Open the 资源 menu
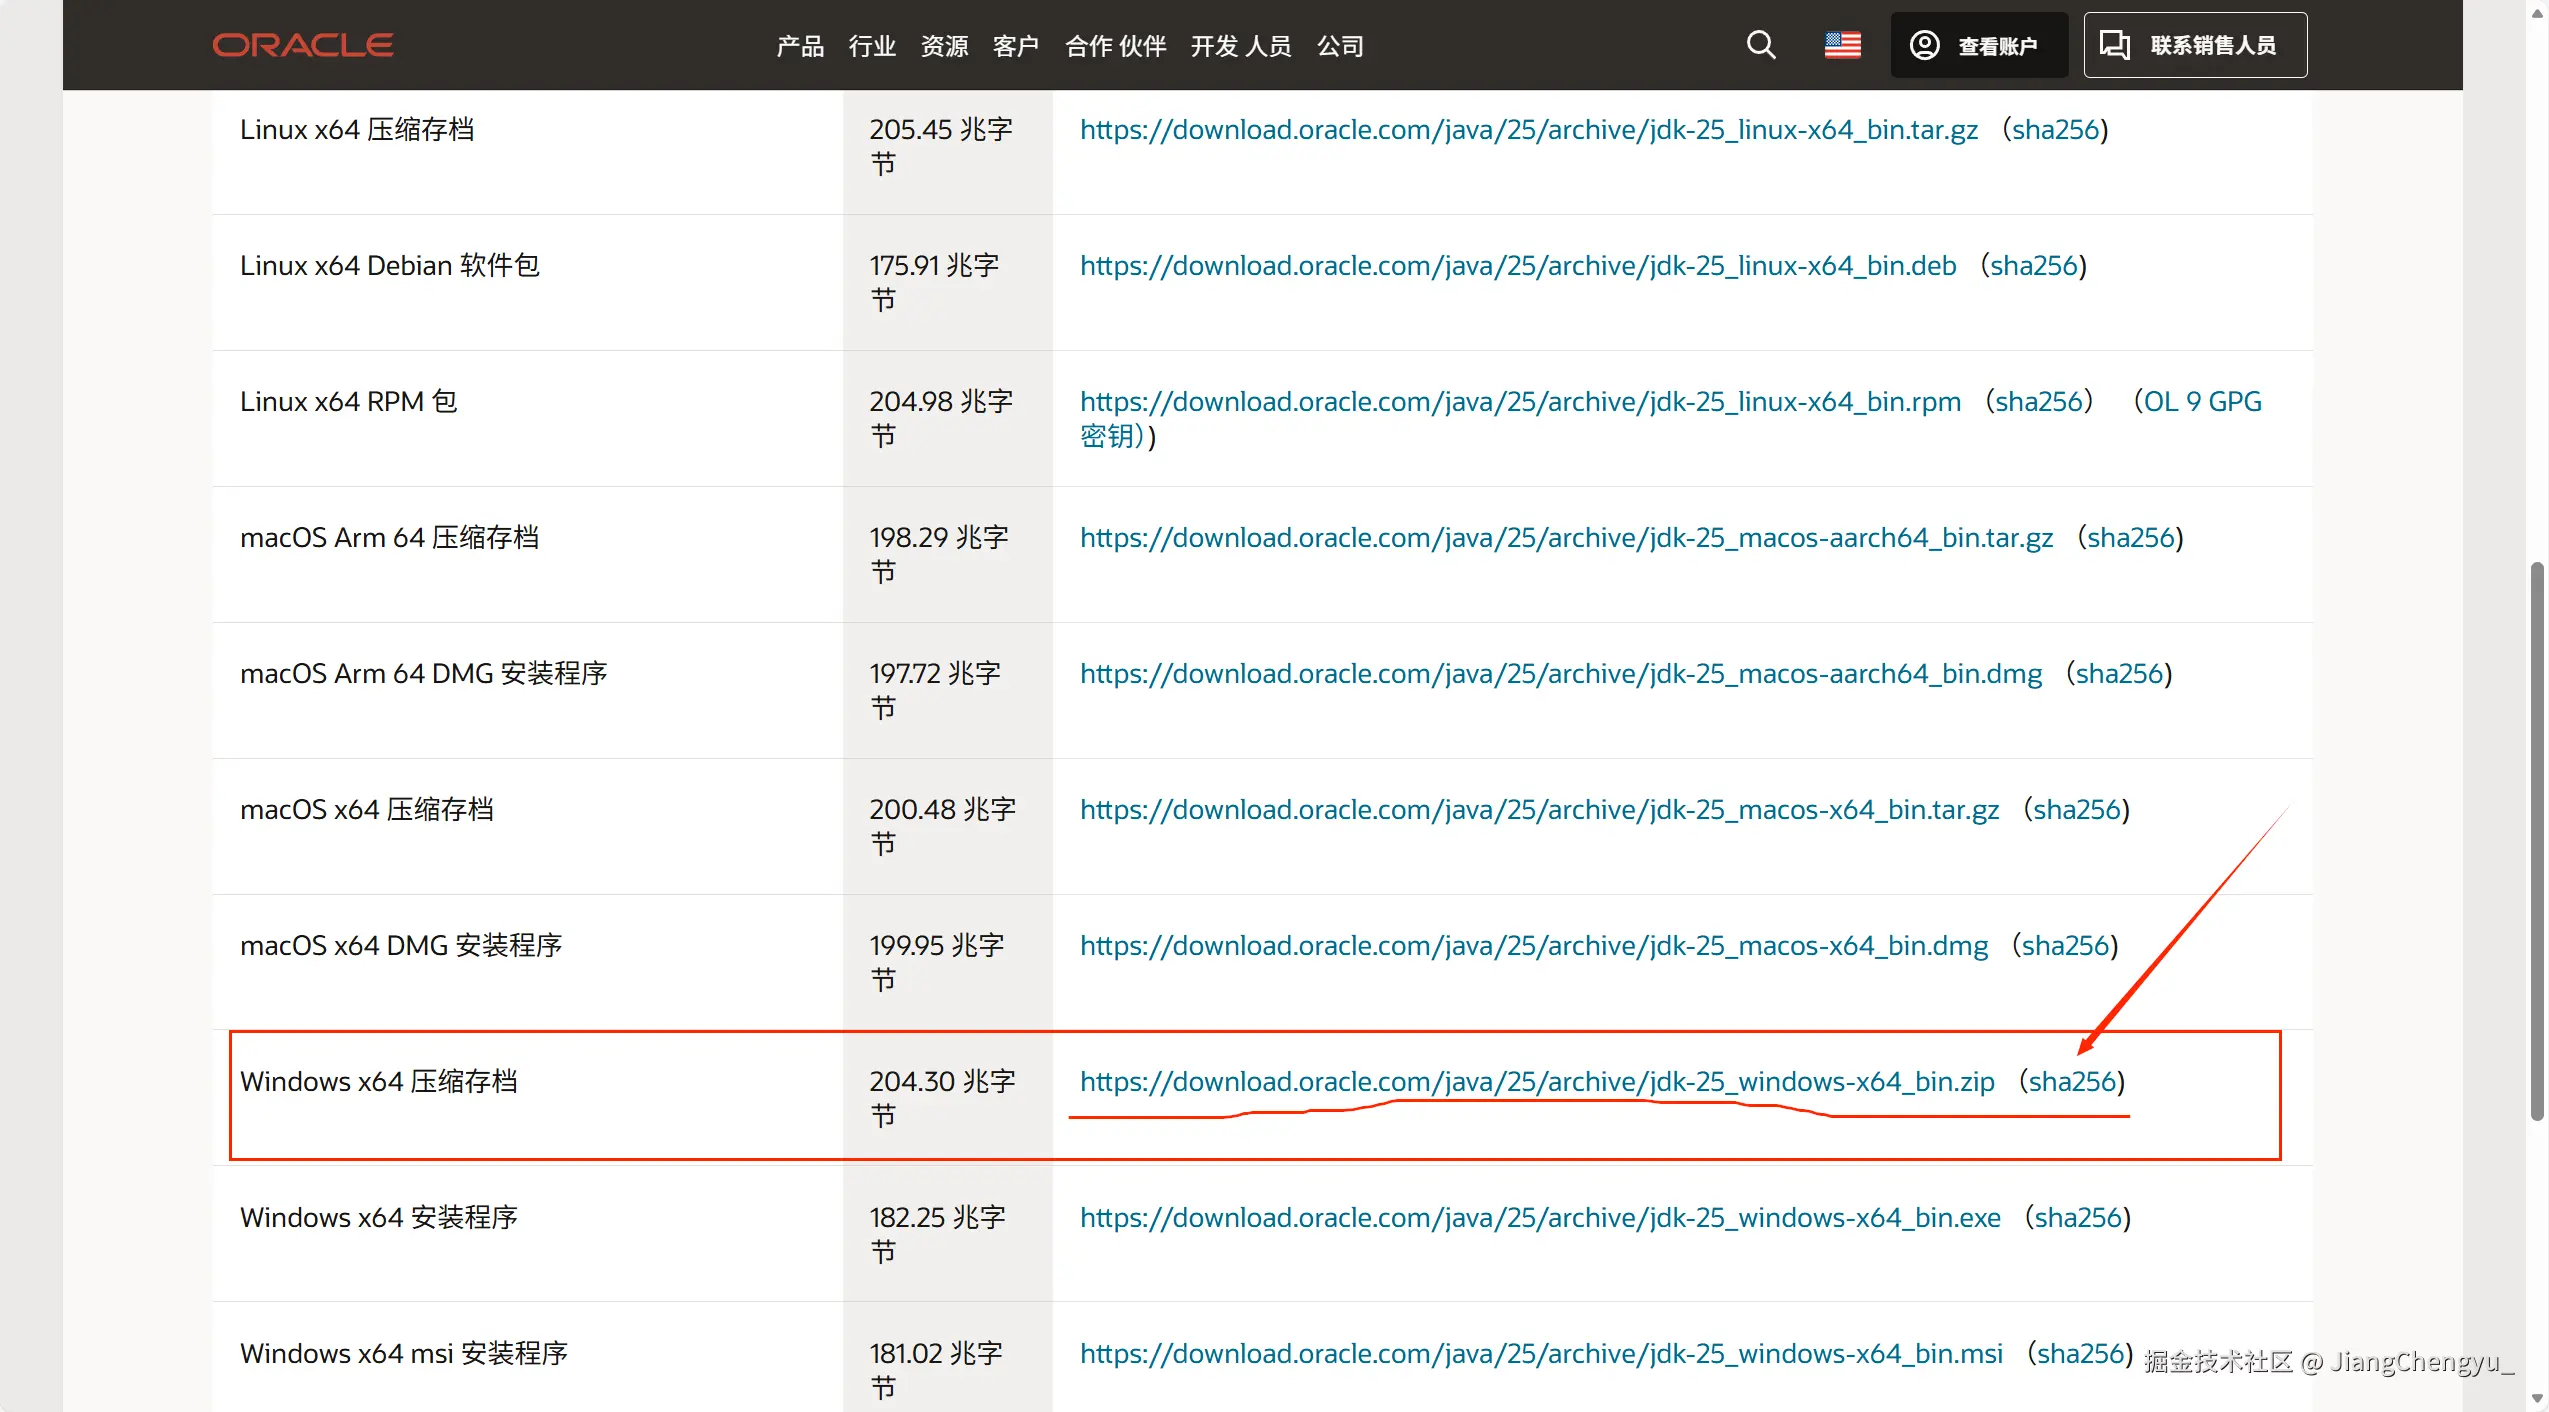 click(944, 46)
